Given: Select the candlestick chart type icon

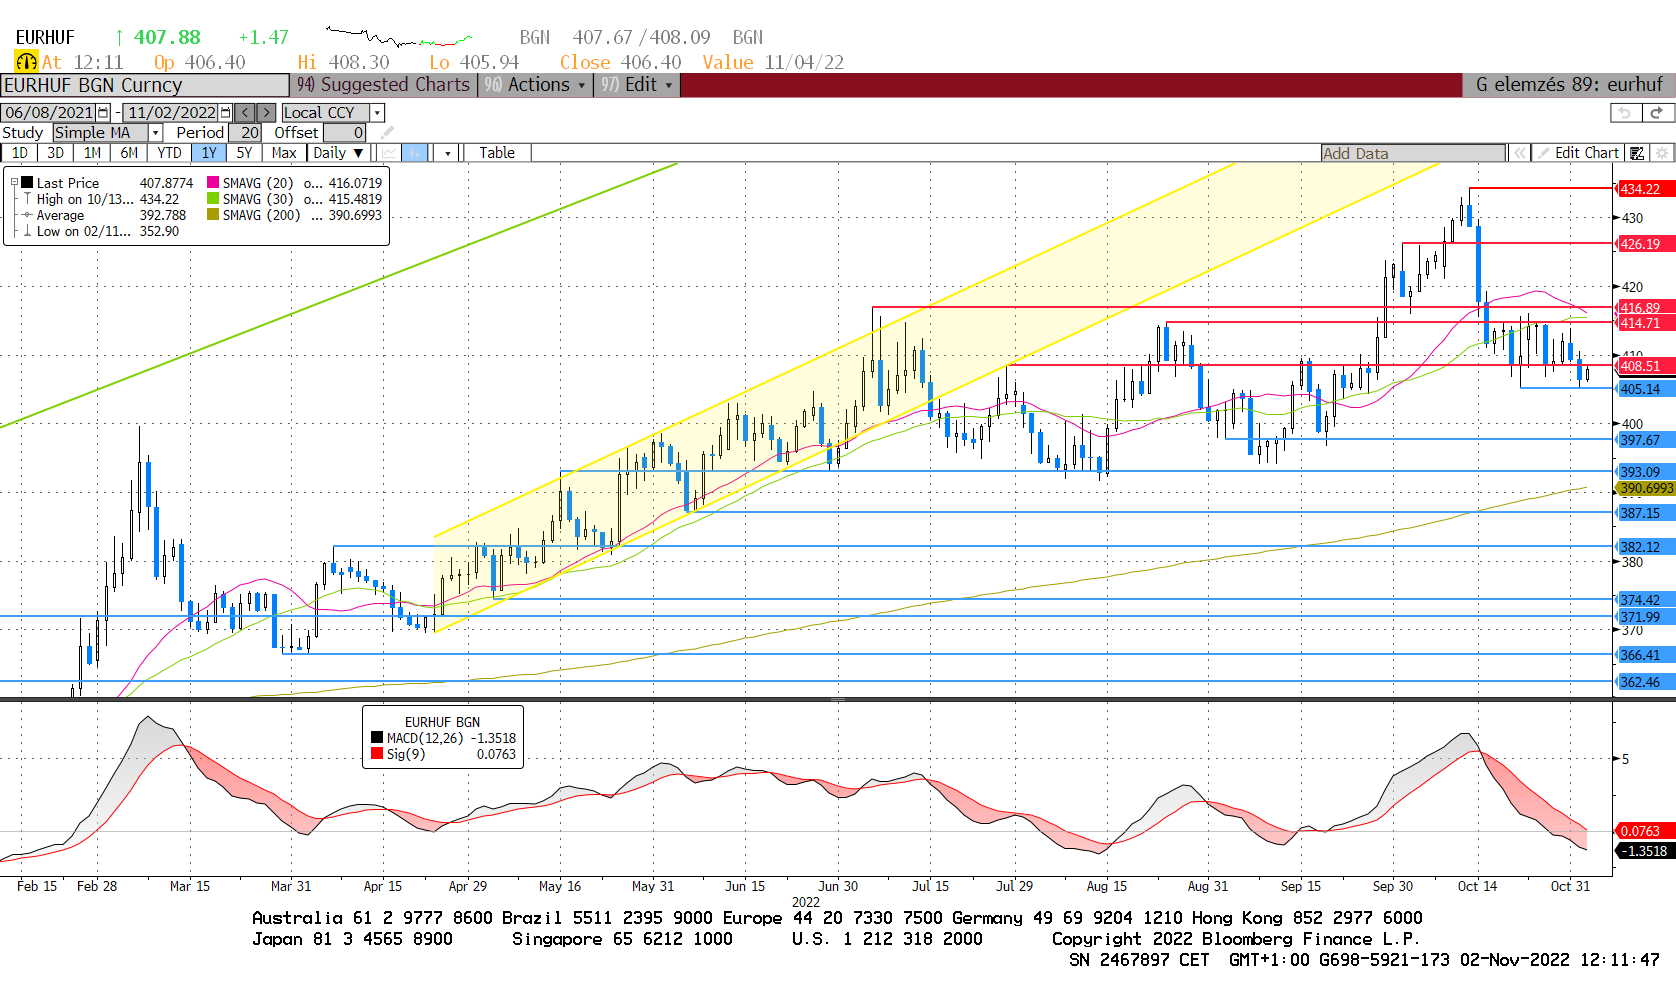Looking at the screenshot, I should (x=414, y=153).
